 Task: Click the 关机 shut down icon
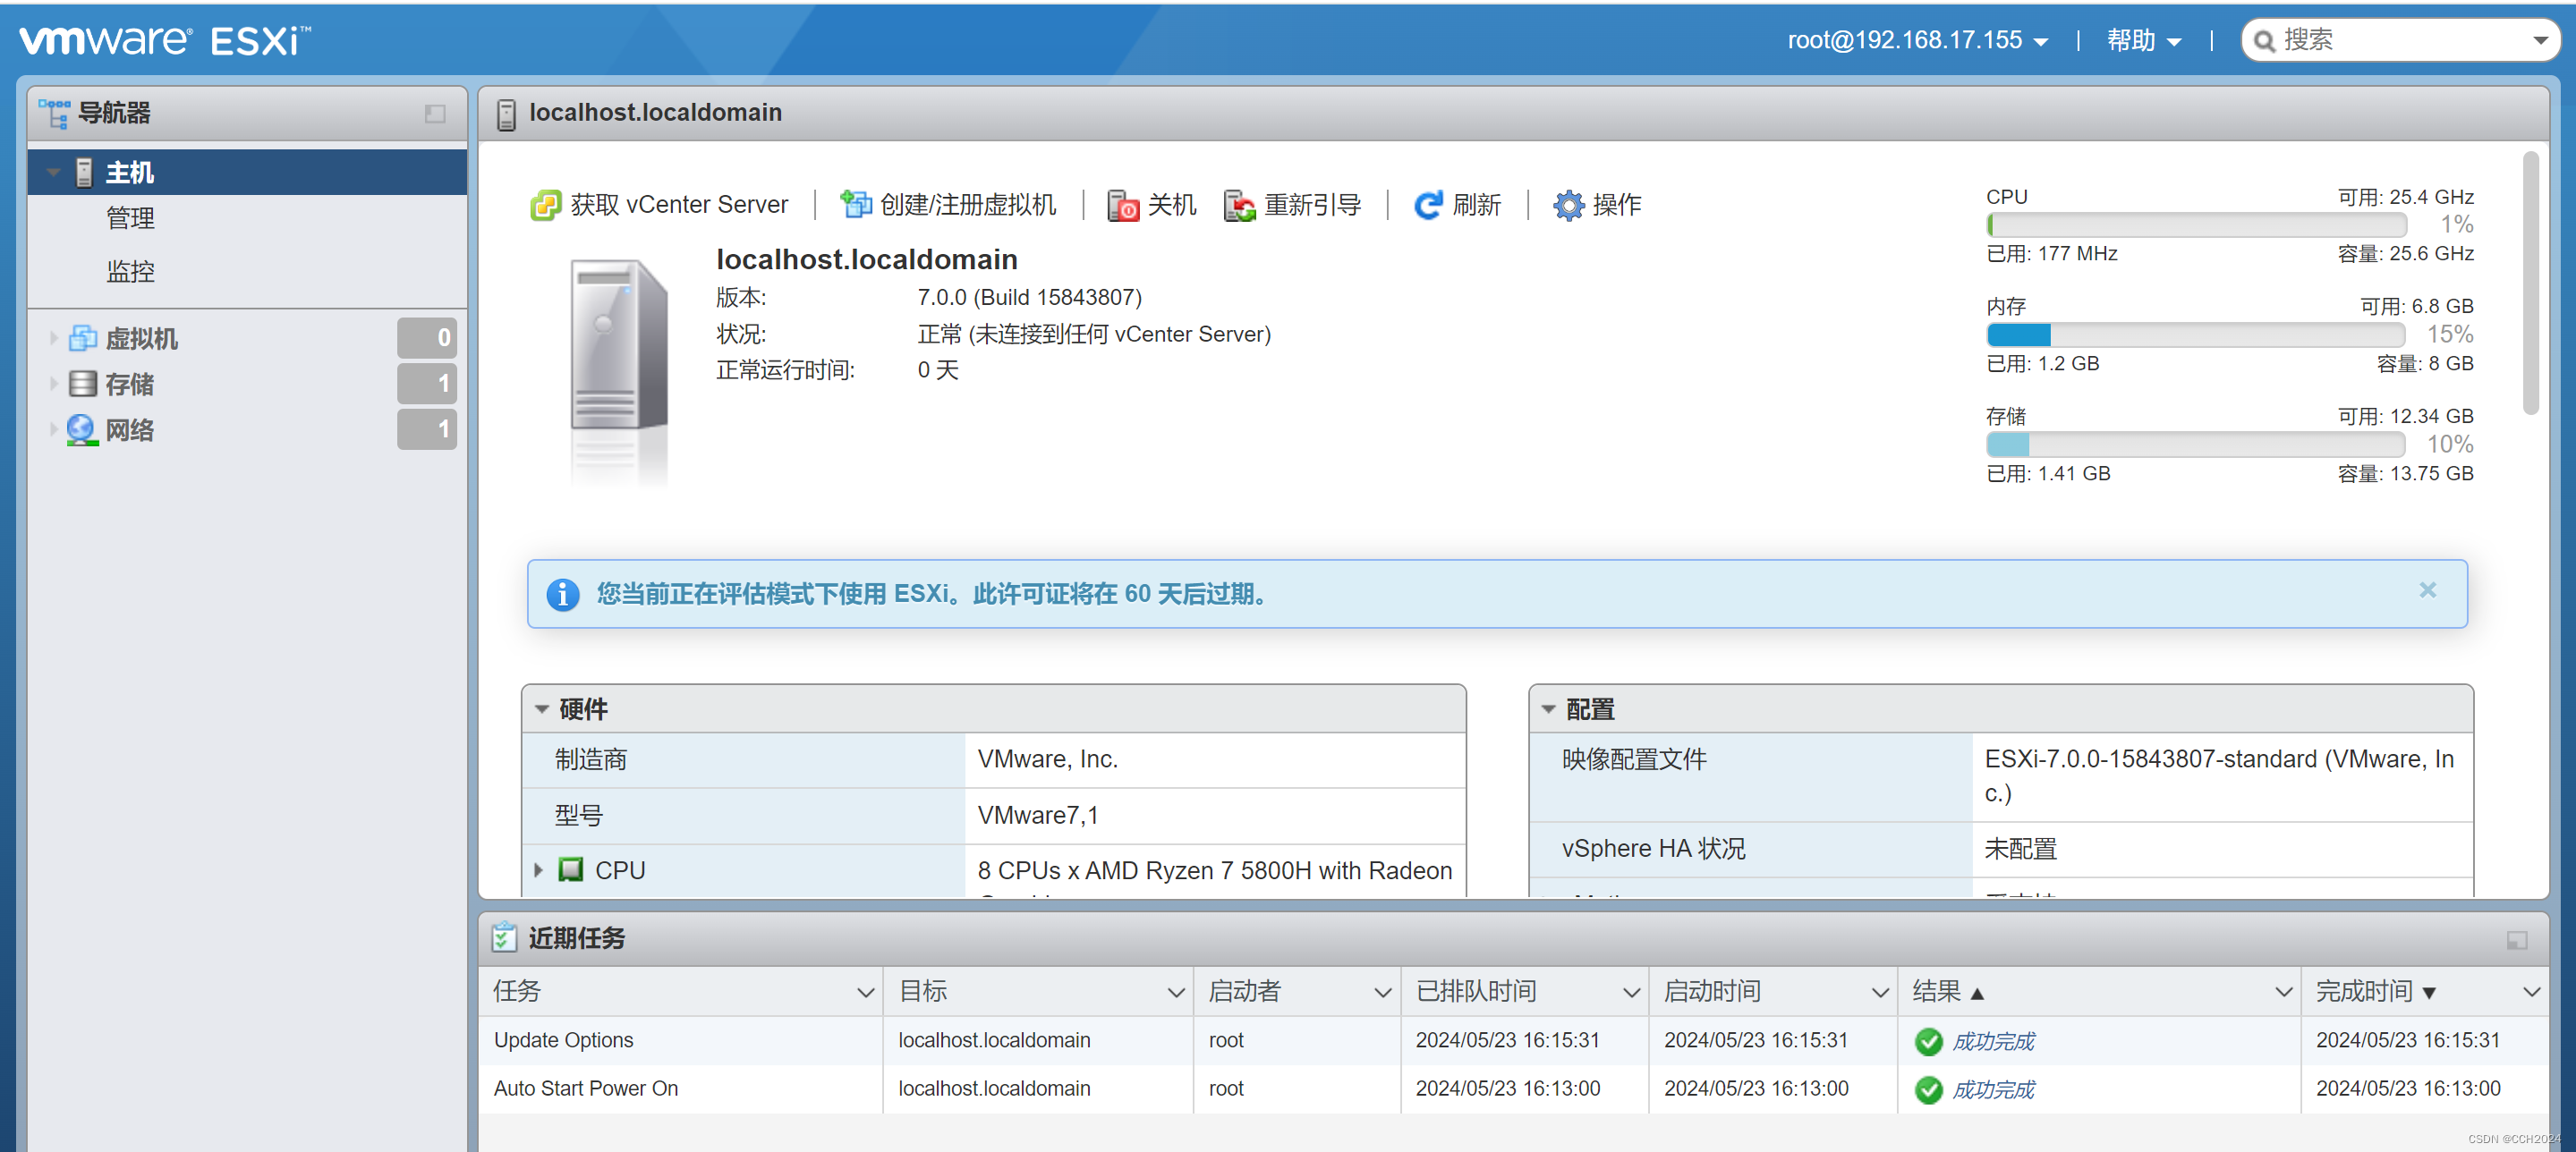click(1123, 205)
